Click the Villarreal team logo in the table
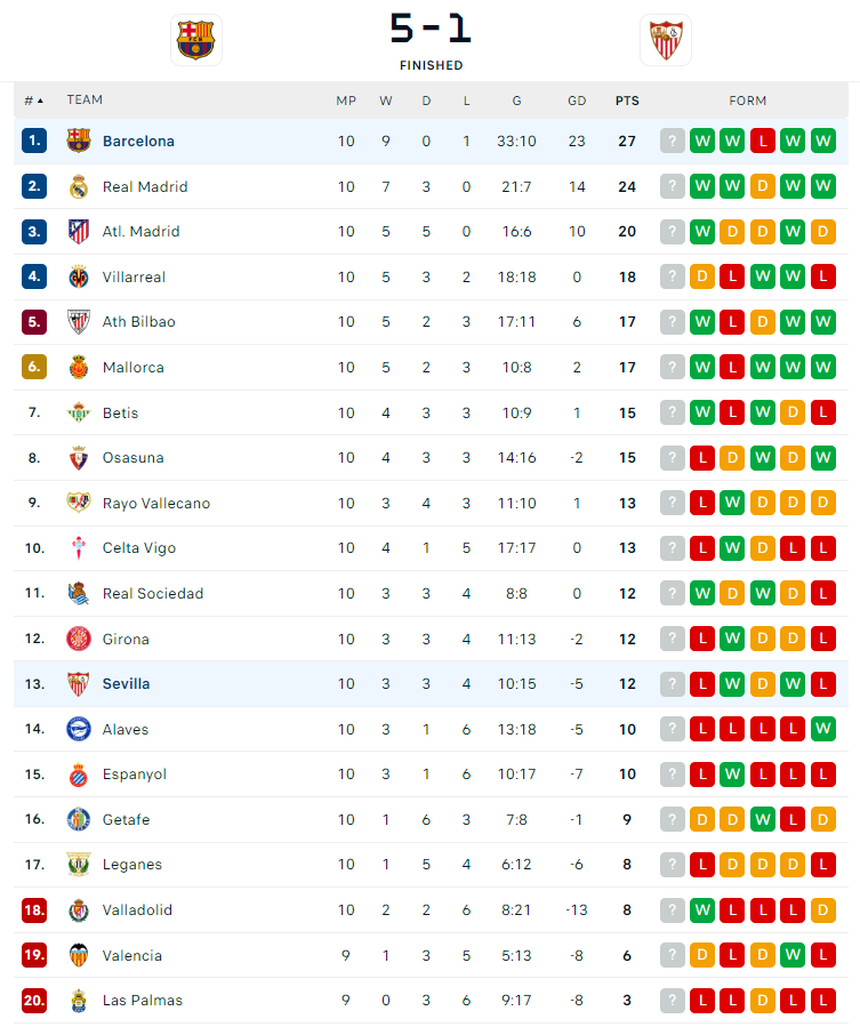The width and height of the screenshot is (860, 1035). point(79,277)
